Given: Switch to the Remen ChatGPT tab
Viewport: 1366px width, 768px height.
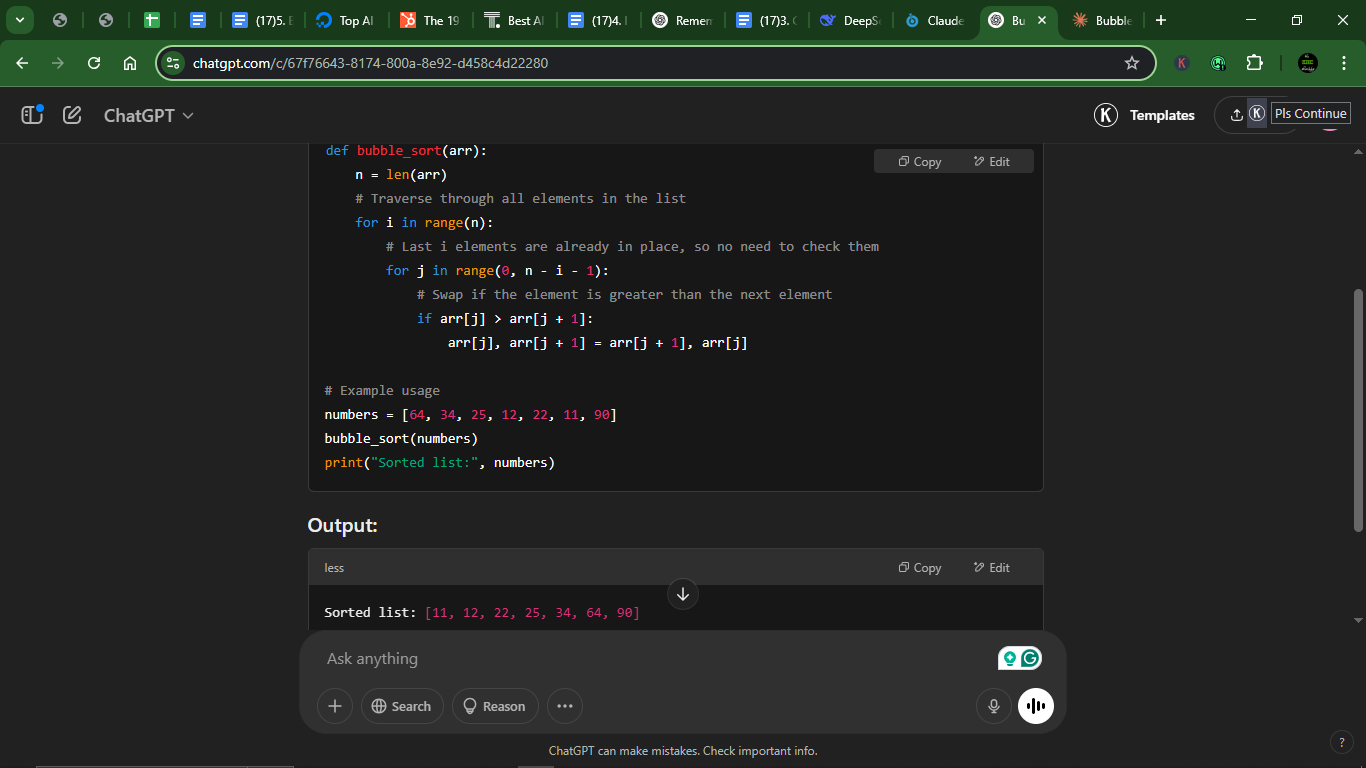Looking at the screenshot, I should point(684,20).
